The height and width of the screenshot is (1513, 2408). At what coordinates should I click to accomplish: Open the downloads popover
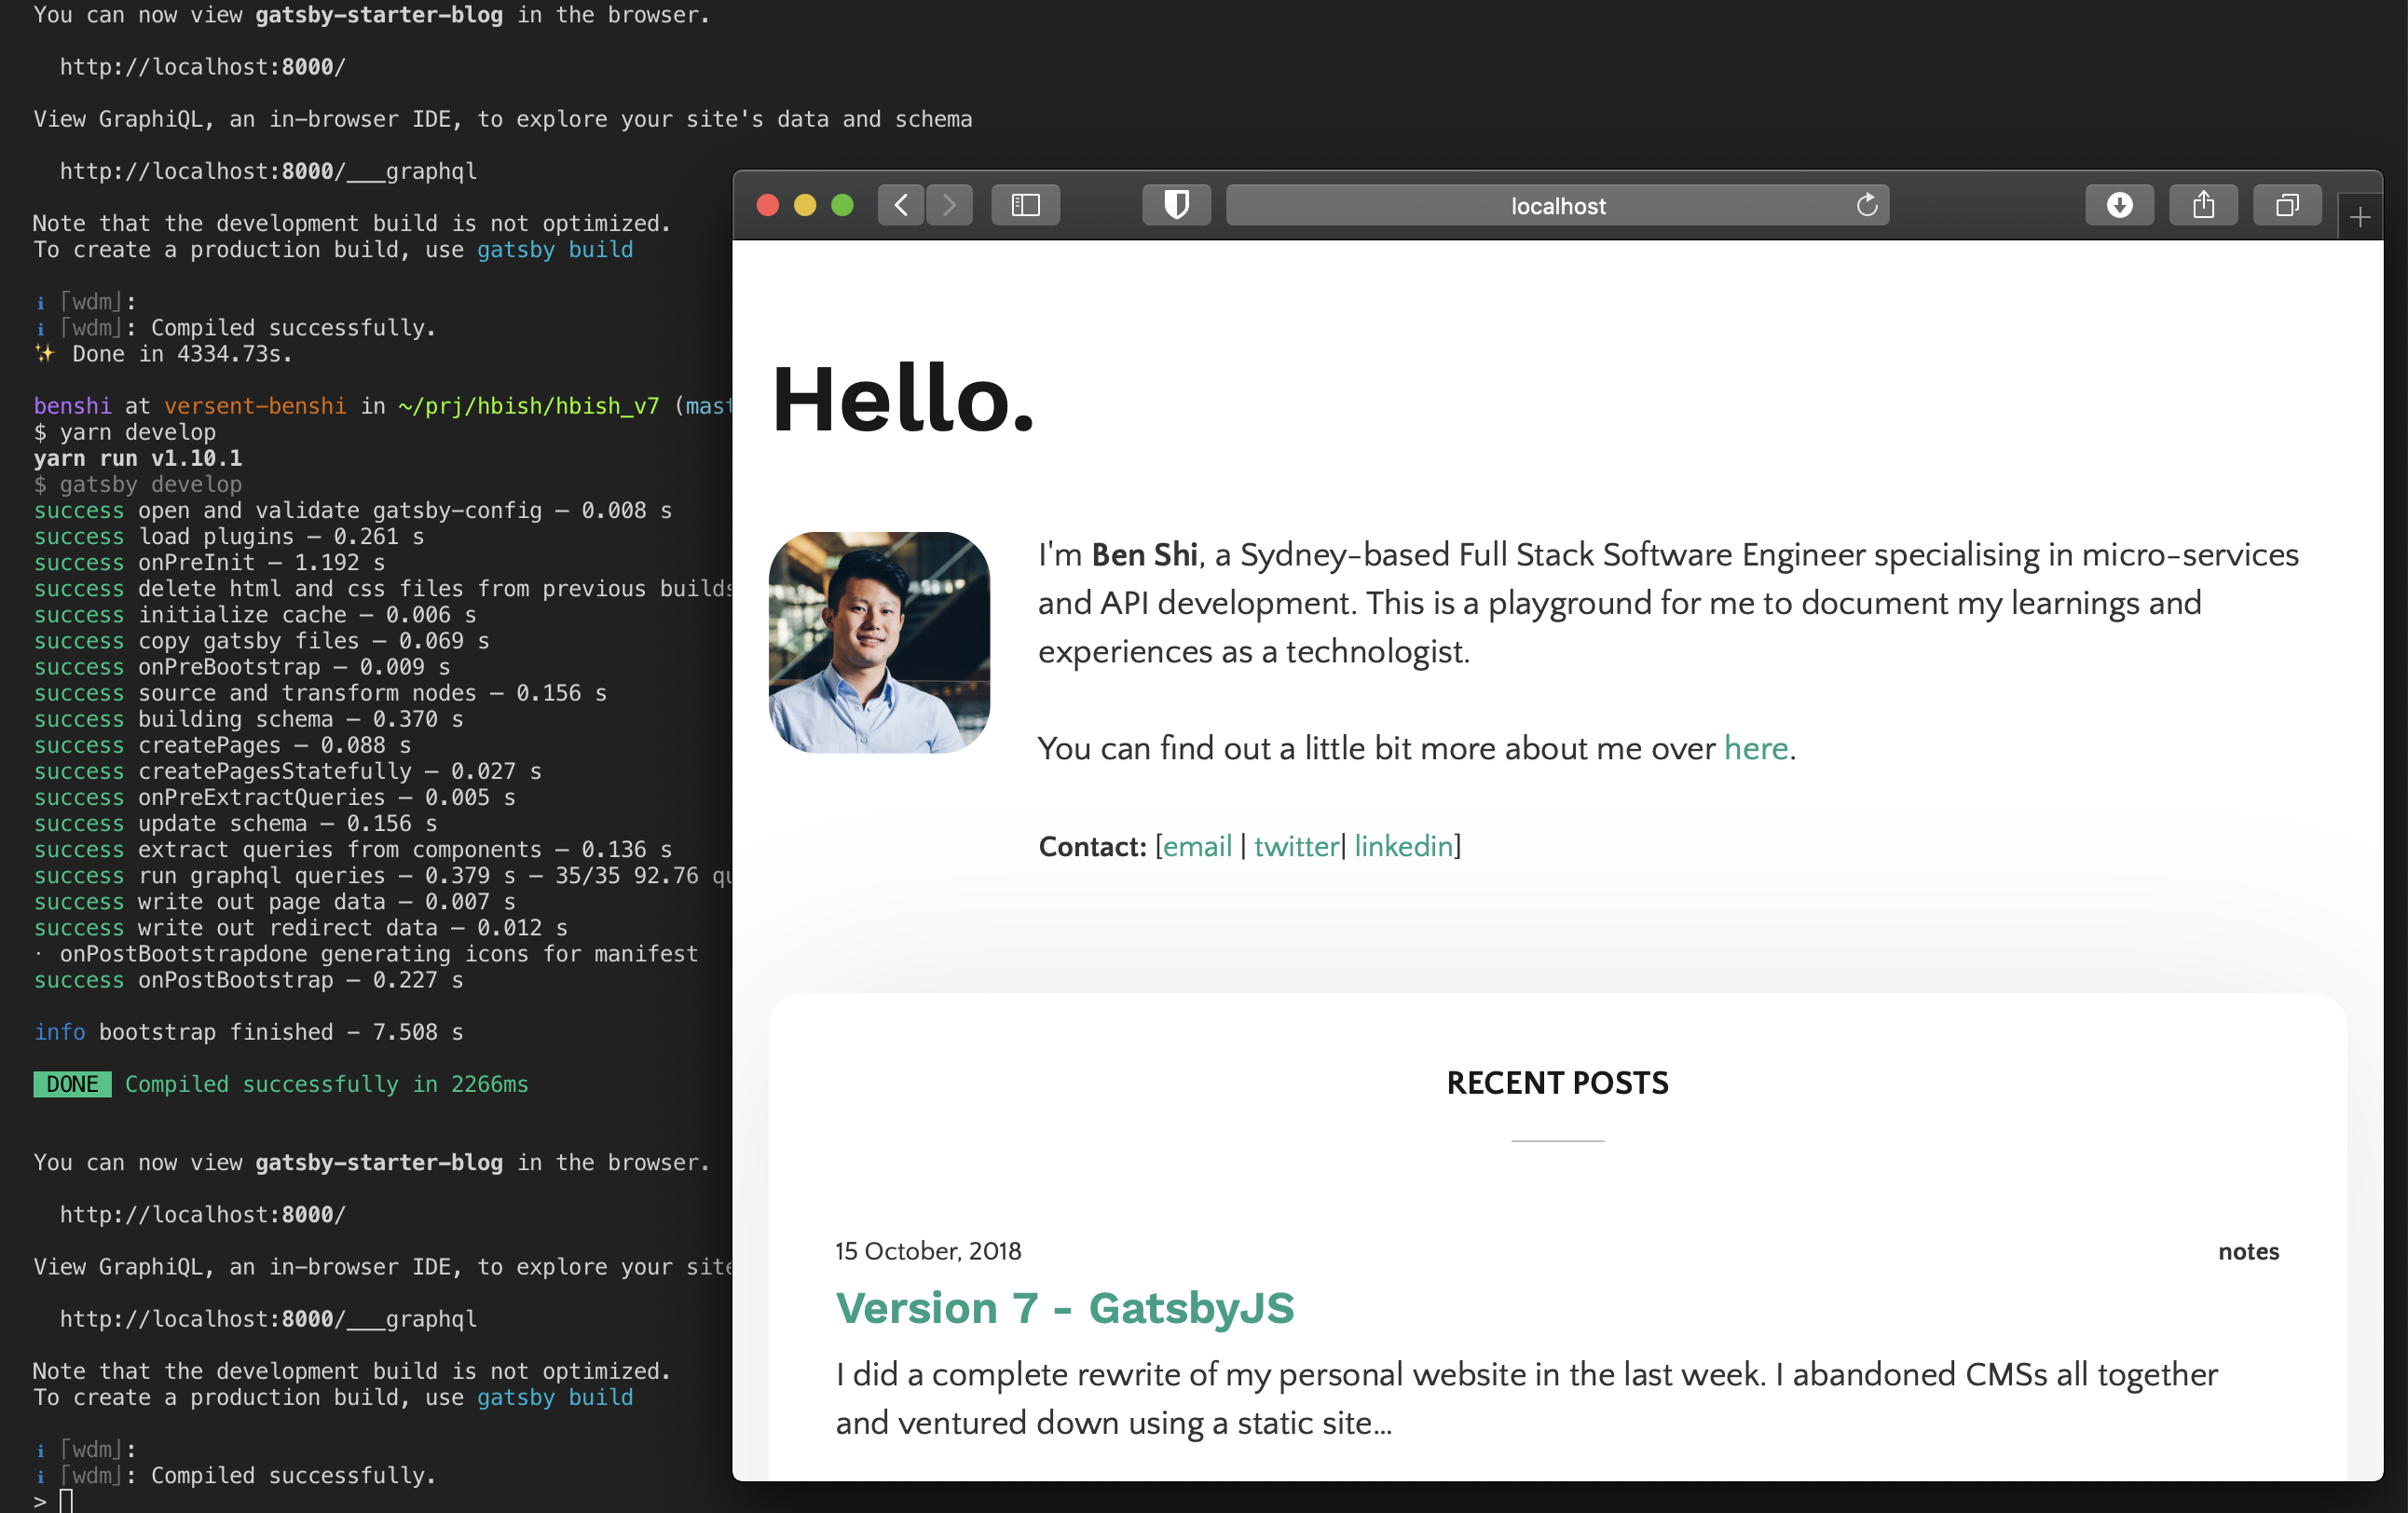[x=2119, y=205]
